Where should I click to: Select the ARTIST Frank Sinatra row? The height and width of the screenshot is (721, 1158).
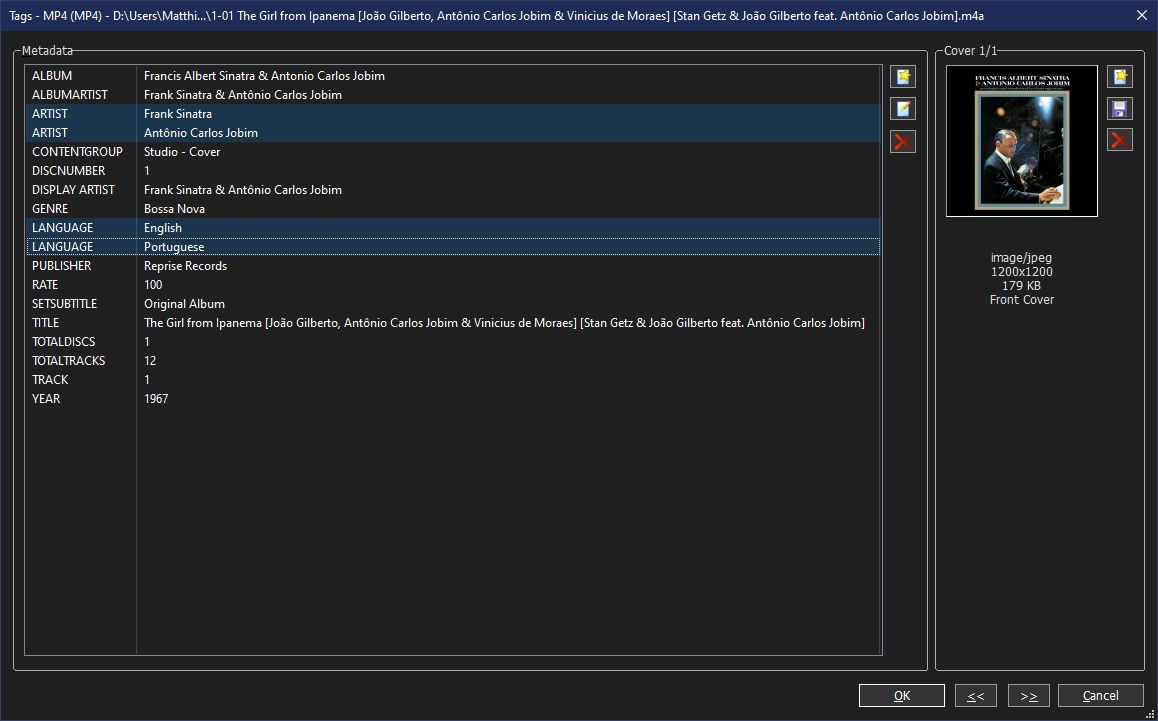point(453,114)
